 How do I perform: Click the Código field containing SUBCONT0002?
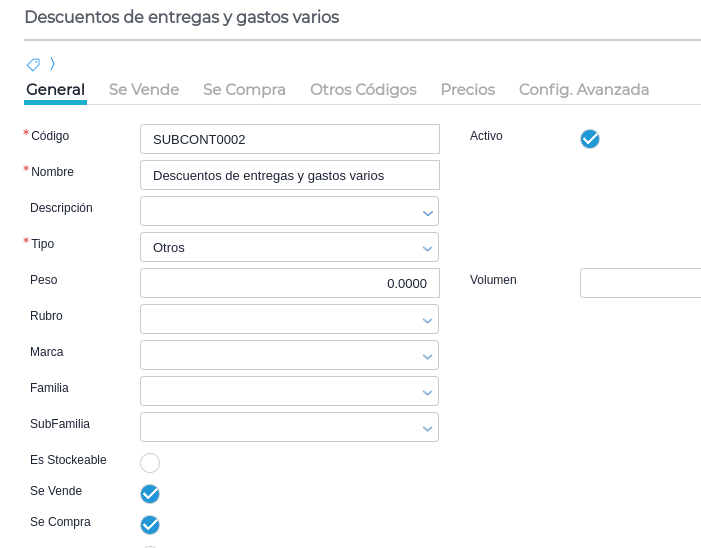pos(290,139)
